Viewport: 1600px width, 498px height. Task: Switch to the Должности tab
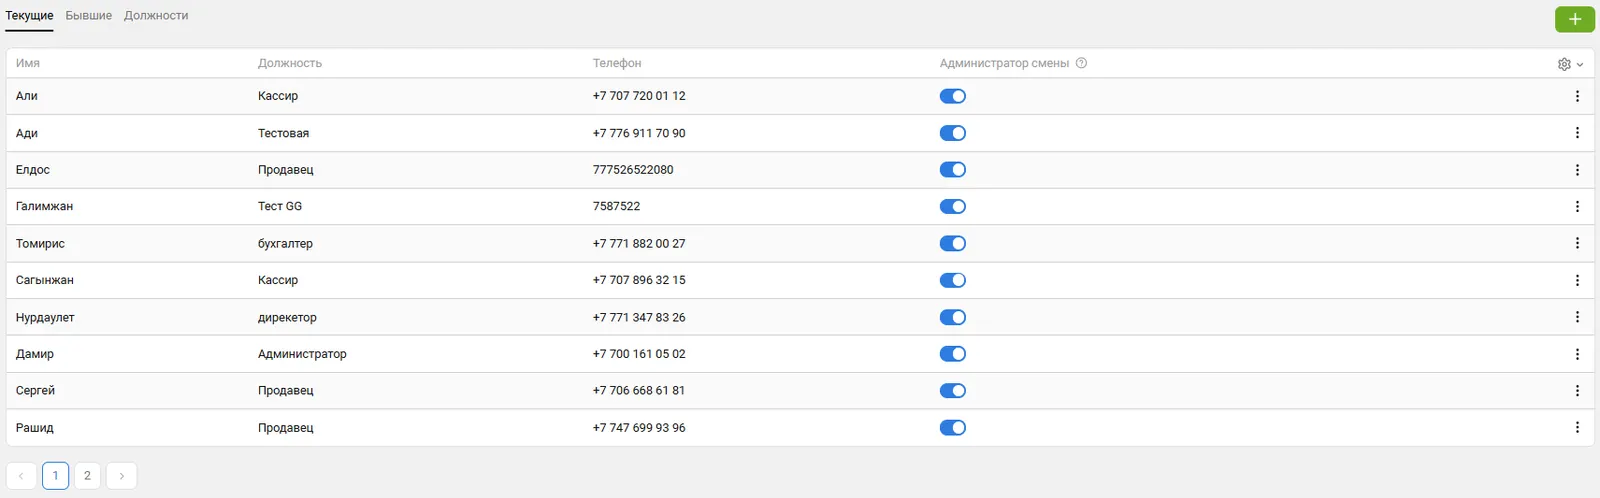[x=156, y=16]
